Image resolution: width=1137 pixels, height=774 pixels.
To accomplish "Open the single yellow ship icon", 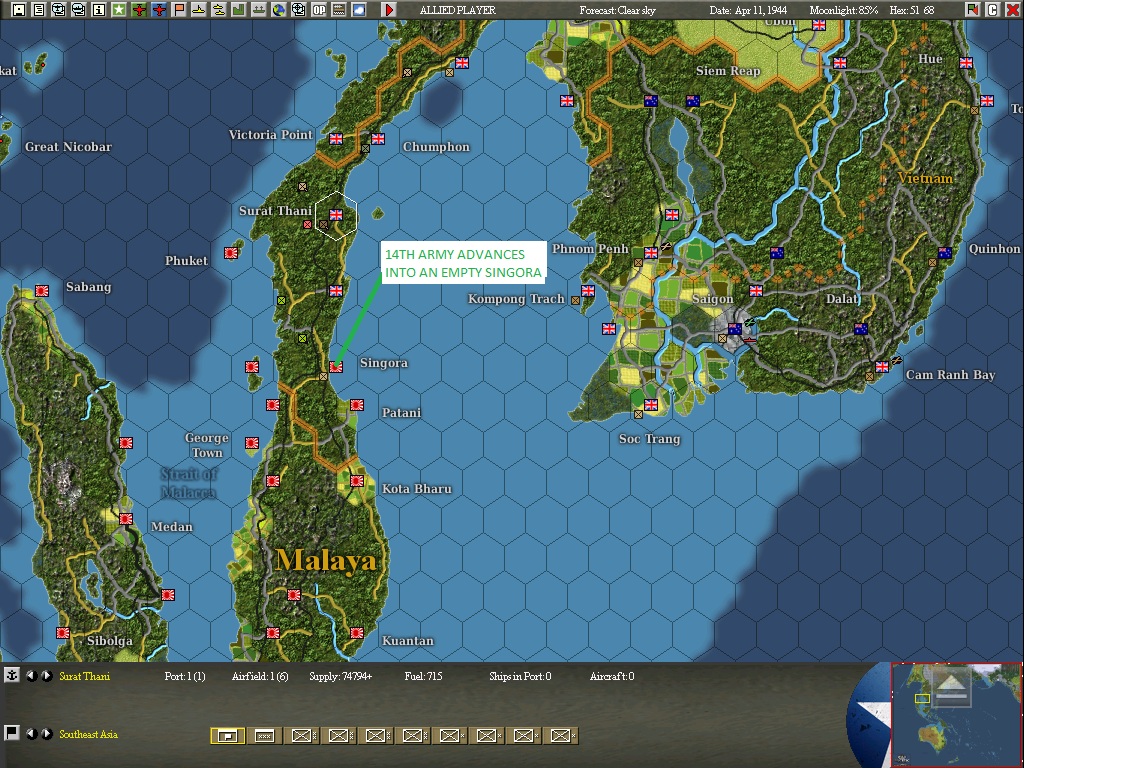I will (199, 9).
